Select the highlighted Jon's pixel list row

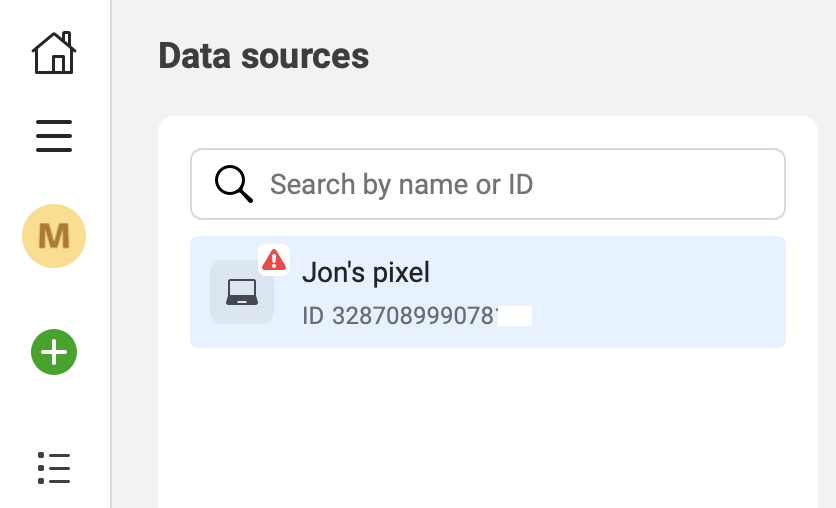[488, 292]
